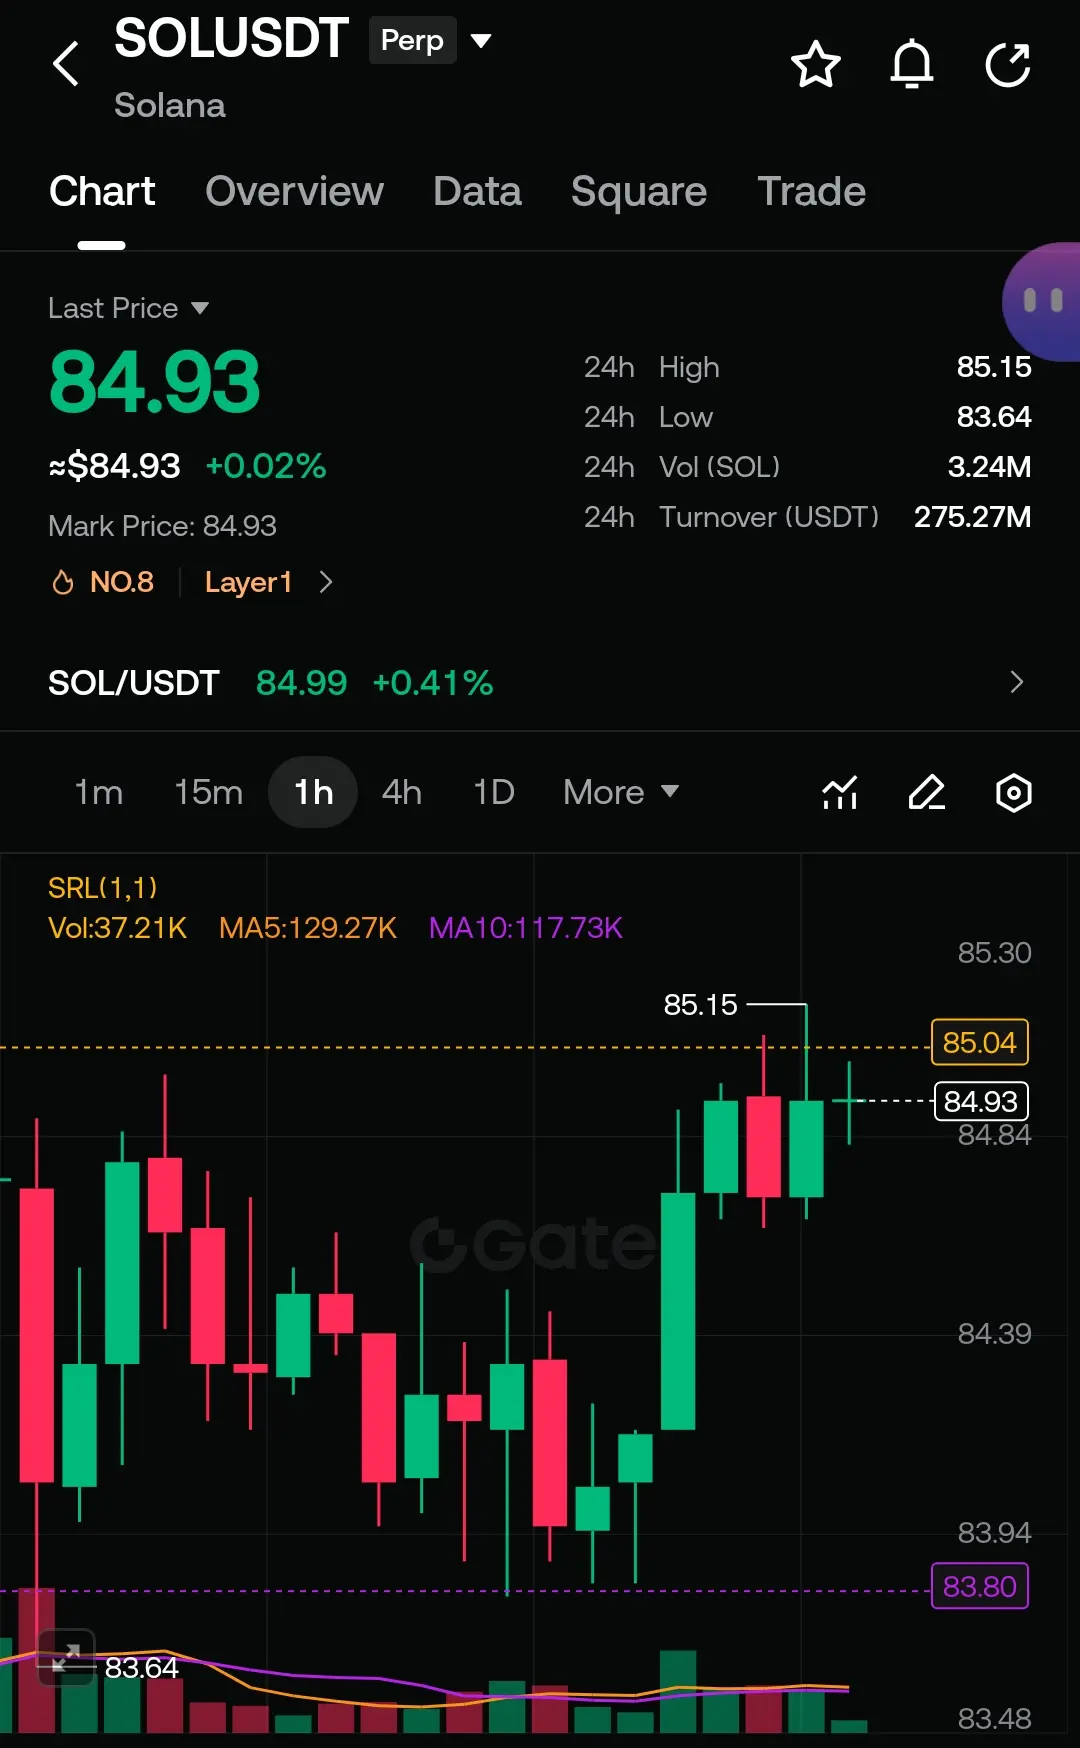
Task: Open the Perp contract type dropdown
Action: [x=481, y=40]
